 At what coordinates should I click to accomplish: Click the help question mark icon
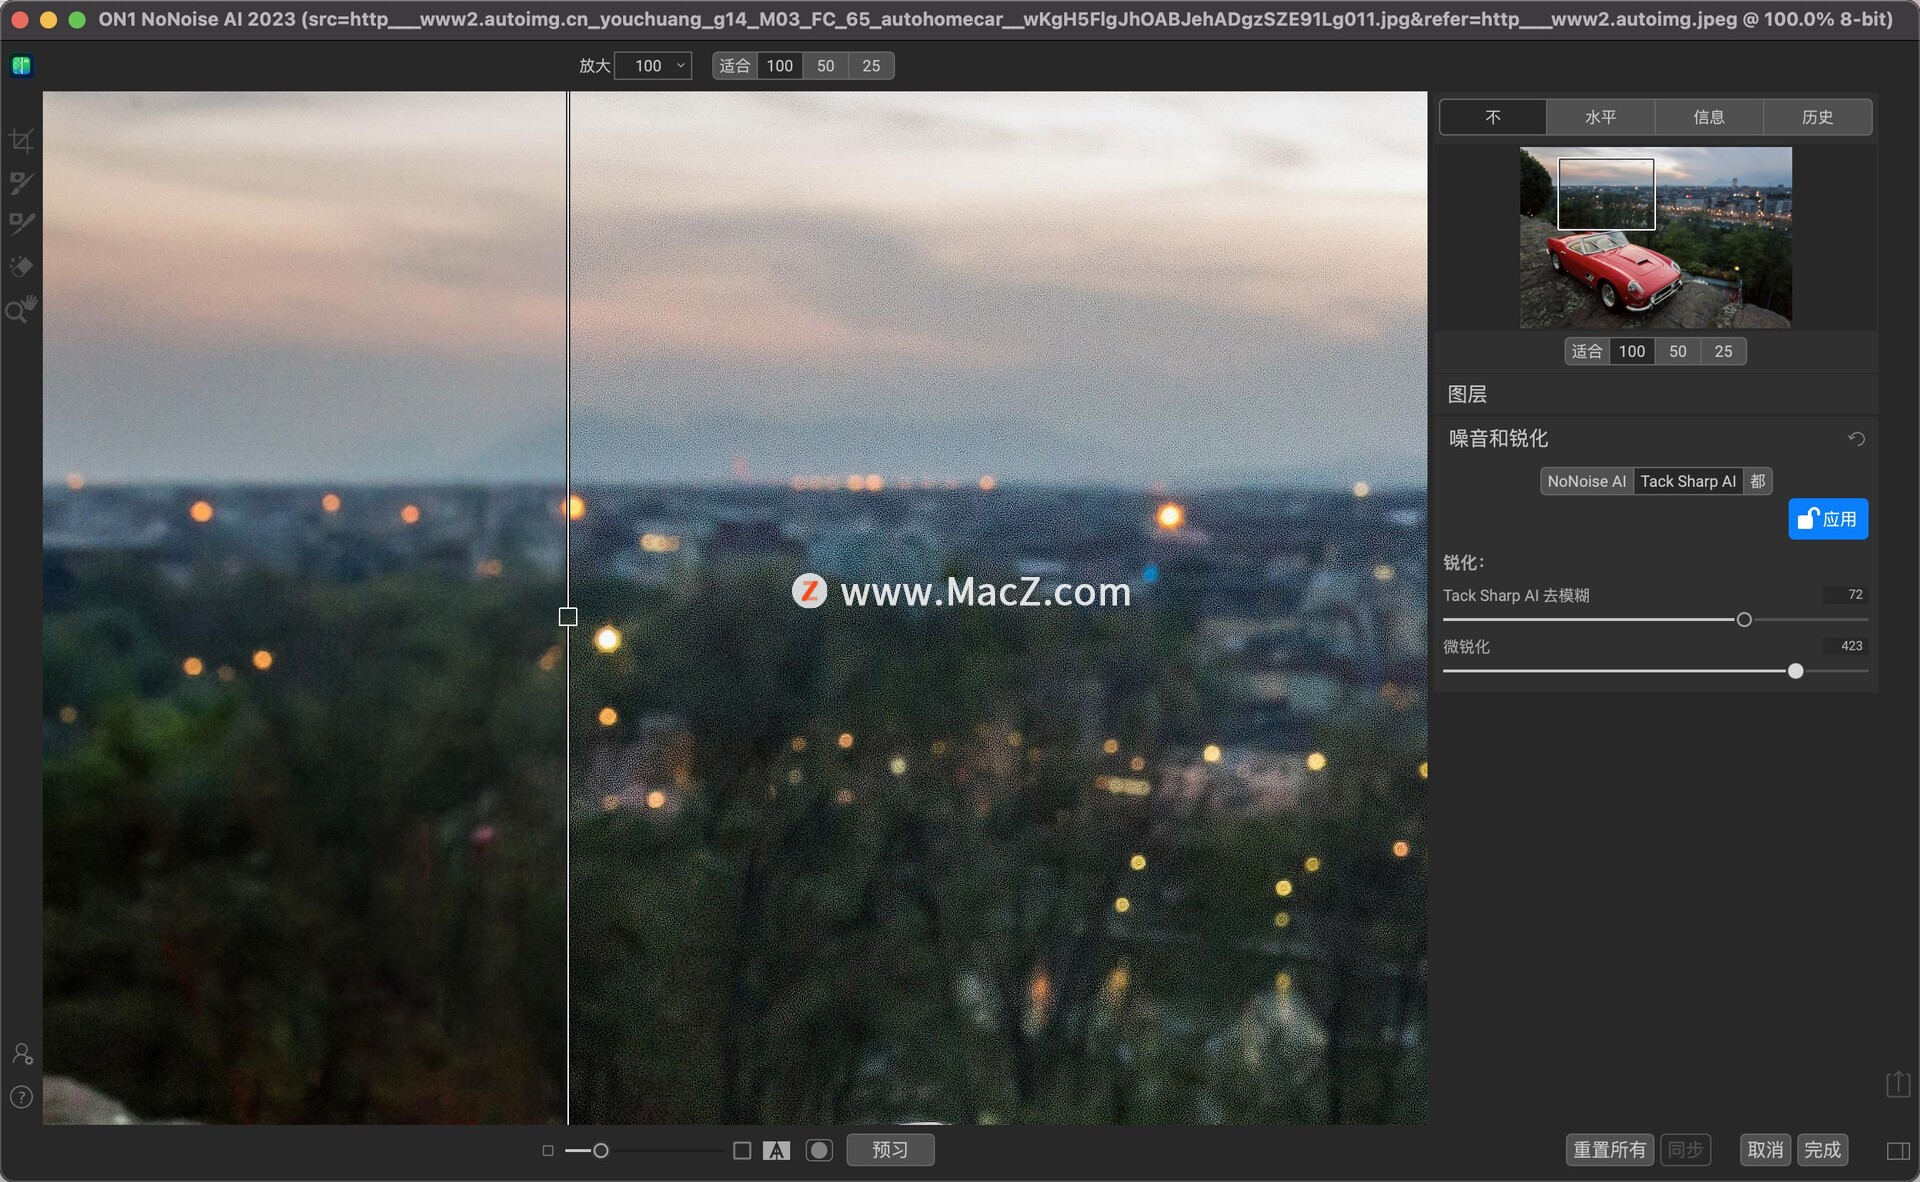coord(21,1097)
